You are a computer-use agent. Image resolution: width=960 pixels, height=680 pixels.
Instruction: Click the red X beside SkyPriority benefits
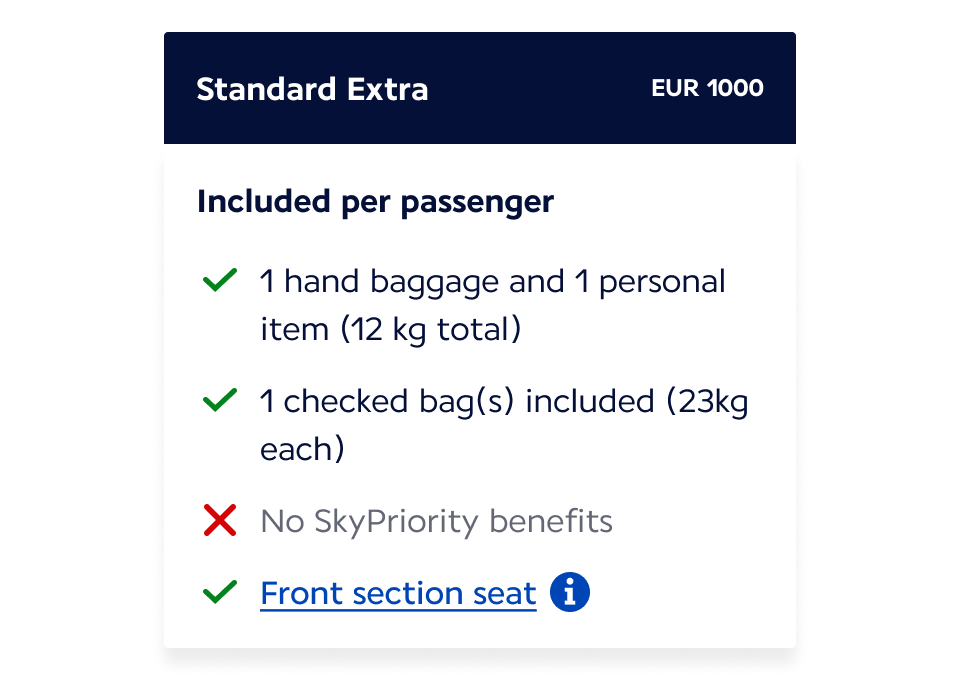(x=219, y=521)
